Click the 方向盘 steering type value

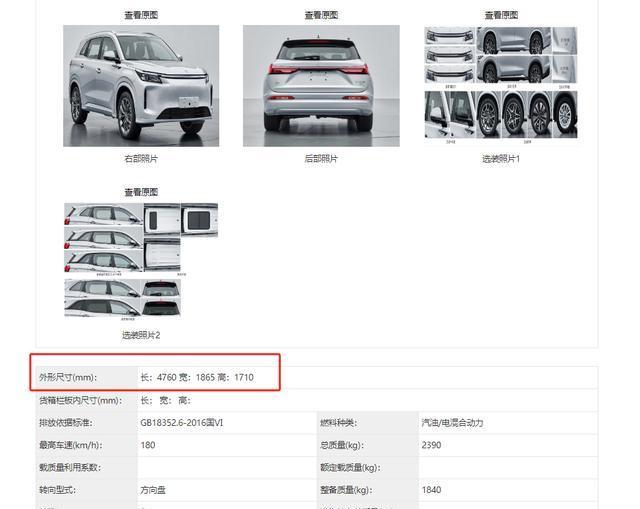[153, 489]
